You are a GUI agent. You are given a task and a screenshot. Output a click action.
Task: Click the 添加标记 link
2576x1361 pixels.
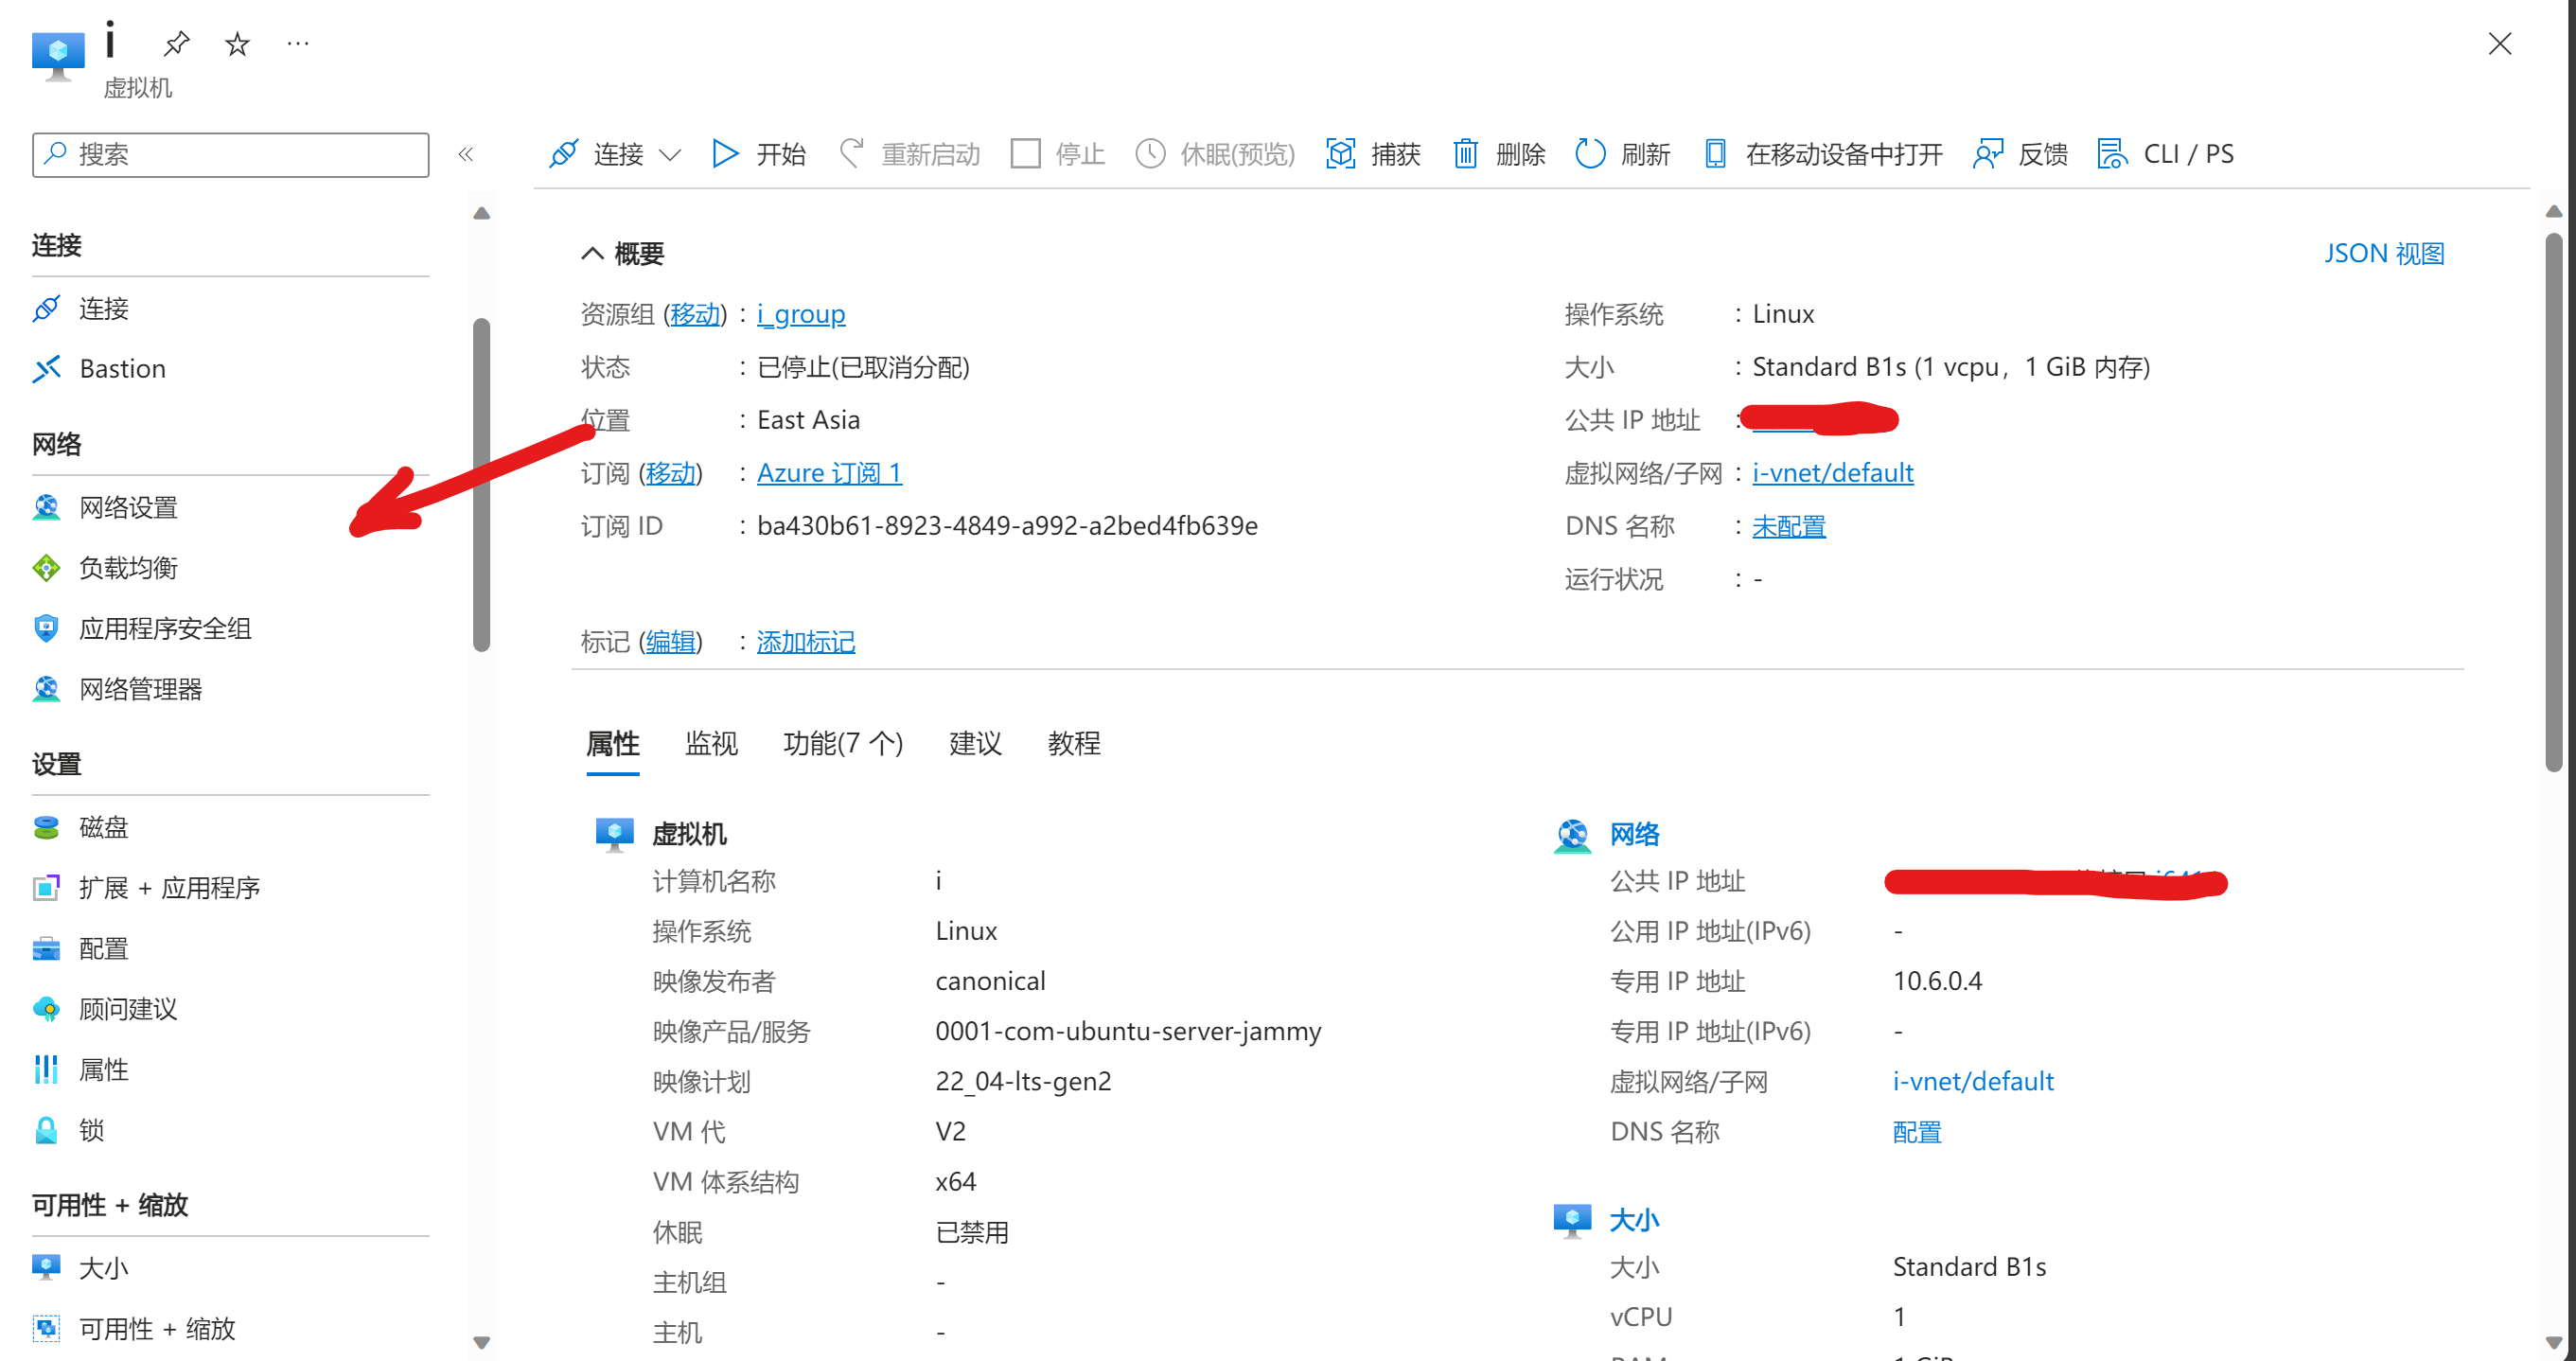806,642
